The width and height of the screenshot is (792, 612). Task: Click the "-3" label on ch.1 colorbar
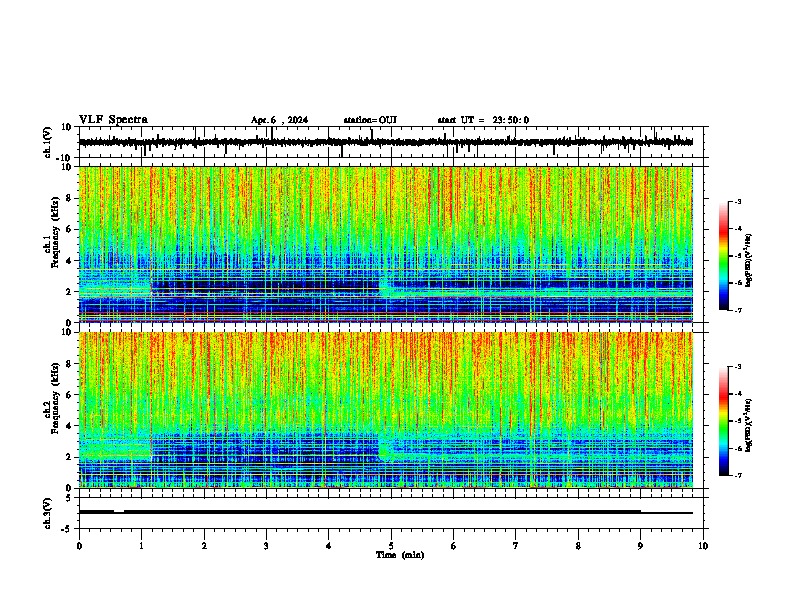[x=737, y=201]
